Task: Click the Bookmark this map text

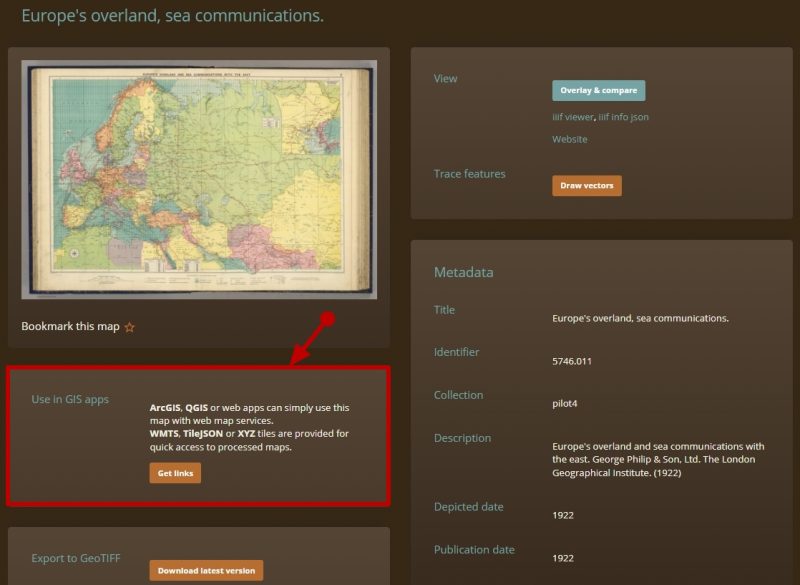Action: tap(70, 326)
